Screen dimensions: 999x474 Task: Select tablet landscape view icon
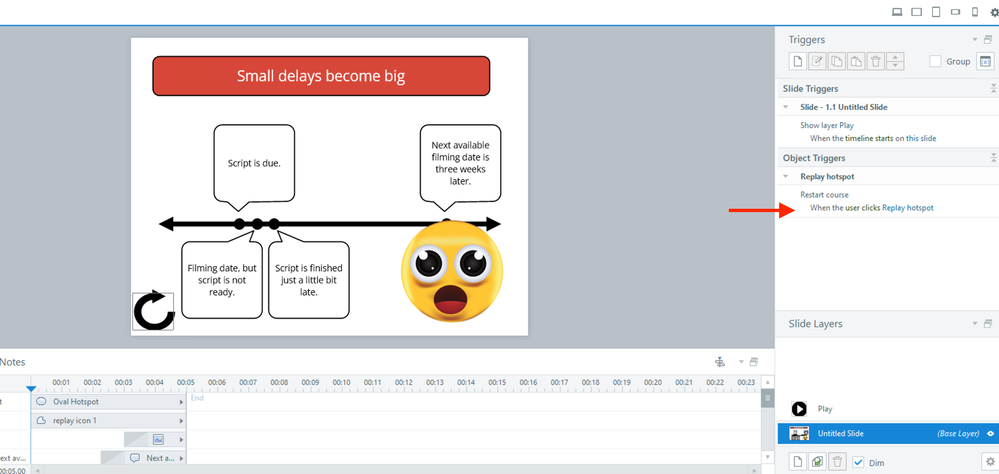coord(917,11)
